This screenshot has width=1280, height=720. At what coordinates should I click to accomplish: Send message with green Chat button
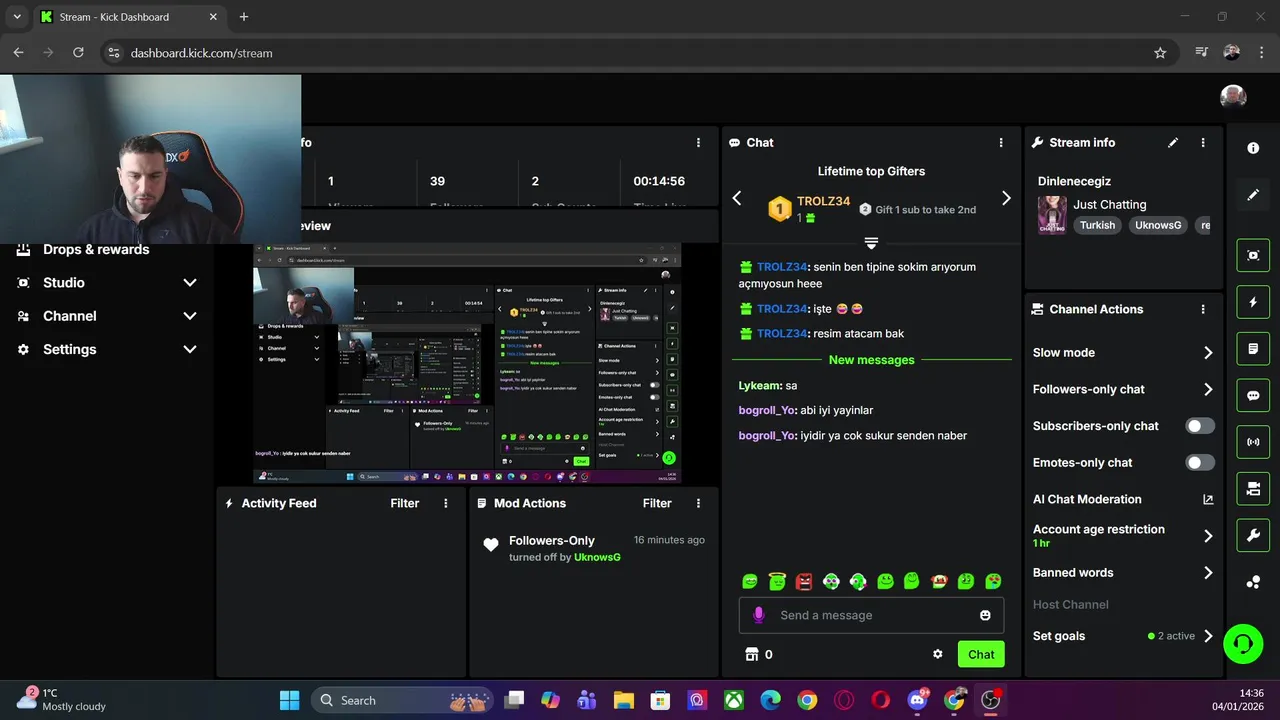(x=981, y=654)
